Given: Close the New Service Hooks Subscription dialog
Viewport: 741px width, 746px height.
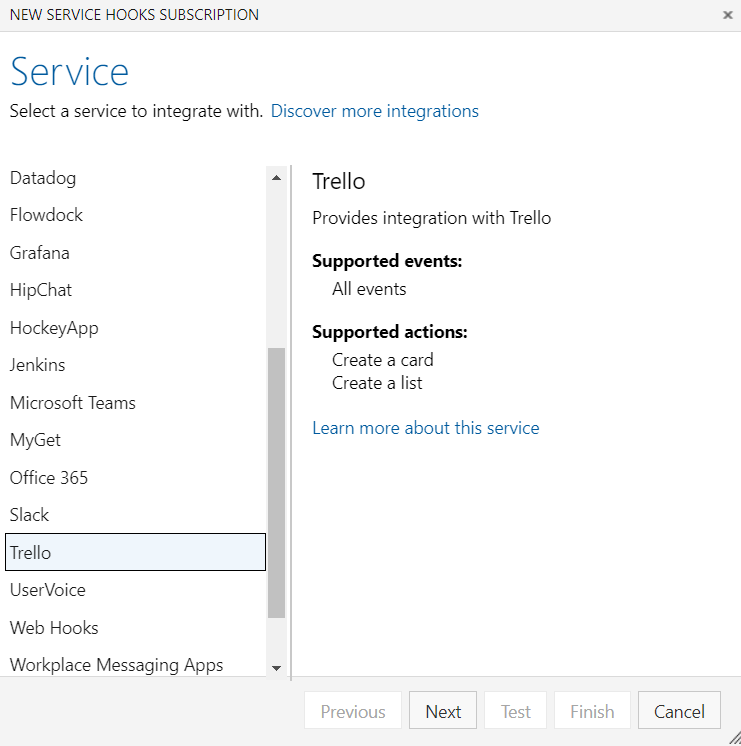Looking at the screenshot, I should pyautogui.click(x=727, y=15).
